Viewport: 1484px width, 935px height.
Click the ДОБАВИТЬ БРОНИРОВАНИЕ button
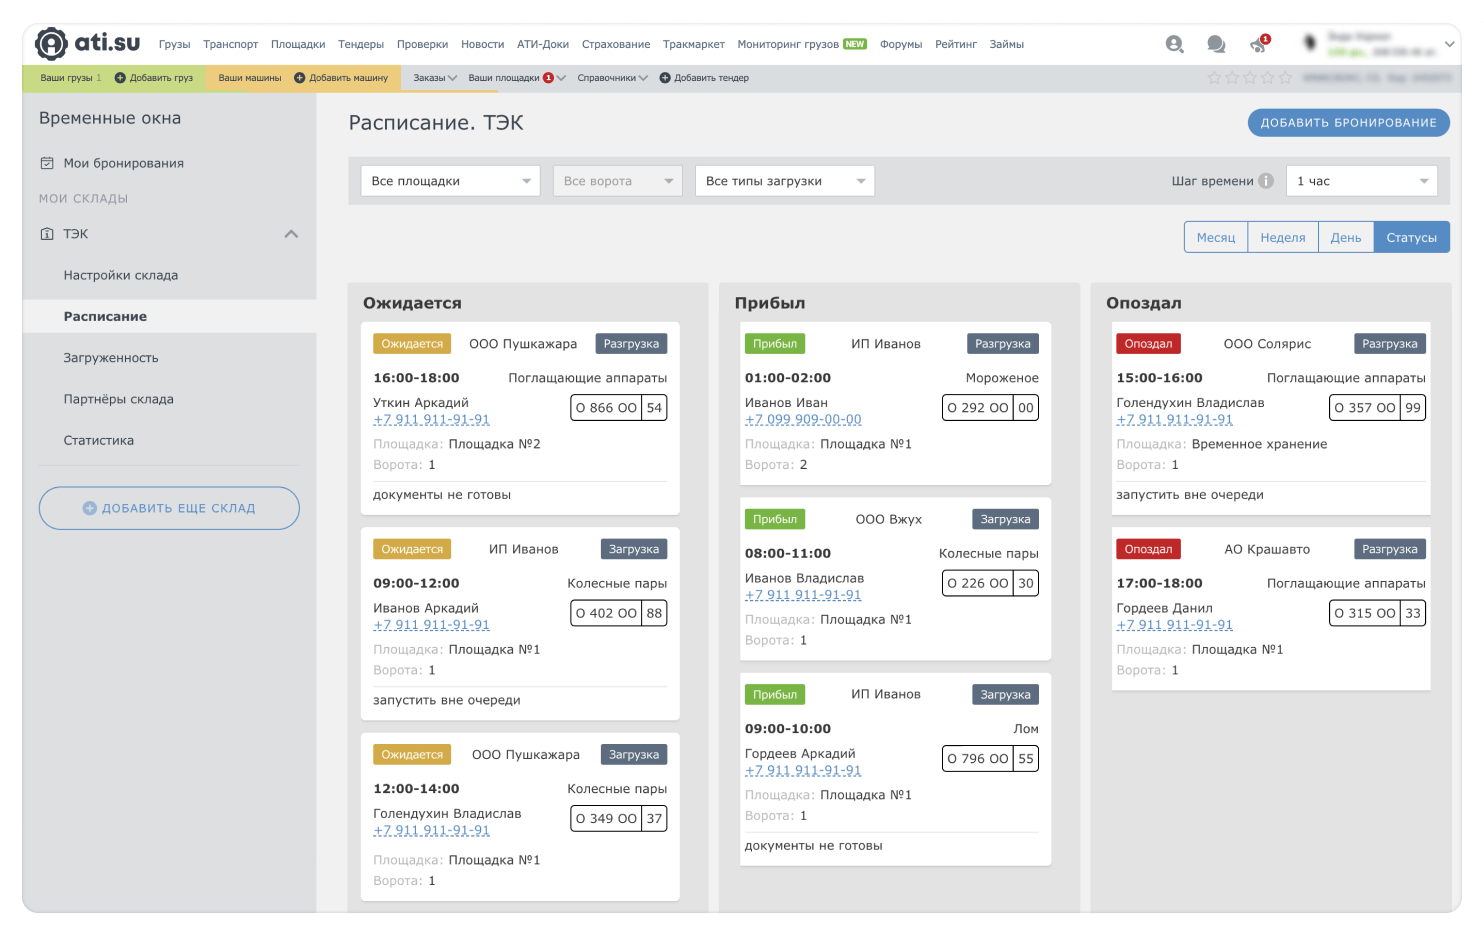pos(1348,123)
